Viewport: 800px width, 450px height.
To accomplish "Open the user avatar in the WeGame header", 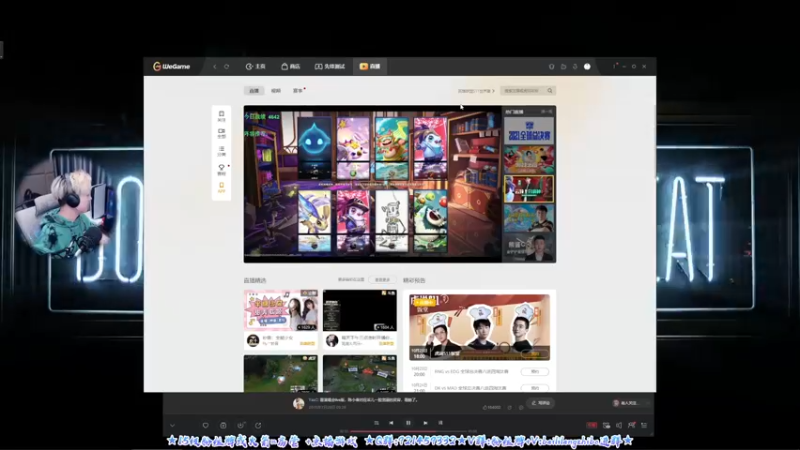I will click(587, 66).
